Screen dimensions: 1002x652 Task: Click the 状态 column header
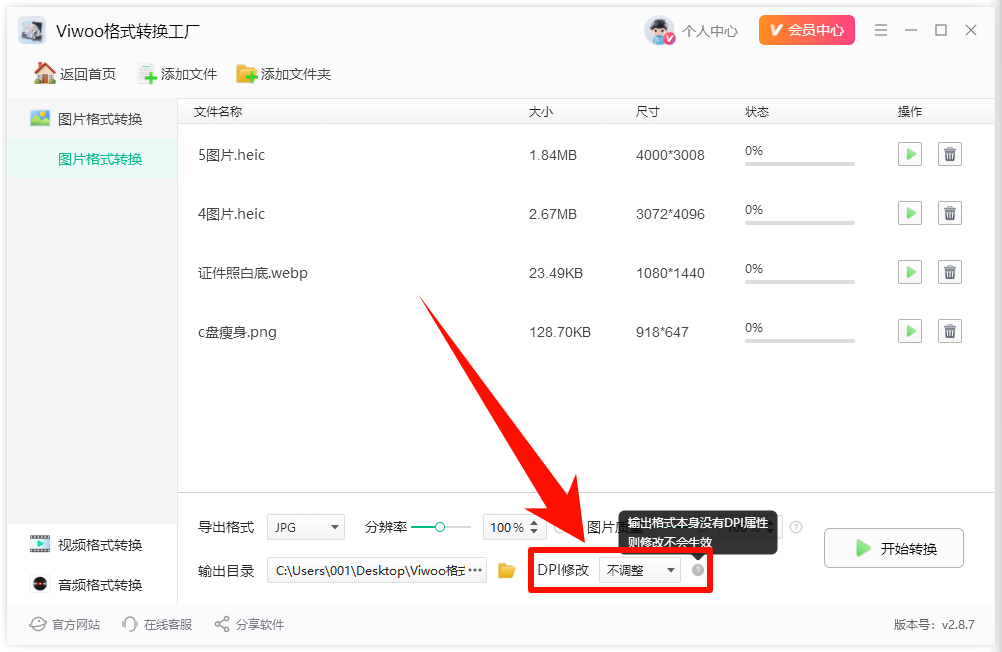(757, 112)
